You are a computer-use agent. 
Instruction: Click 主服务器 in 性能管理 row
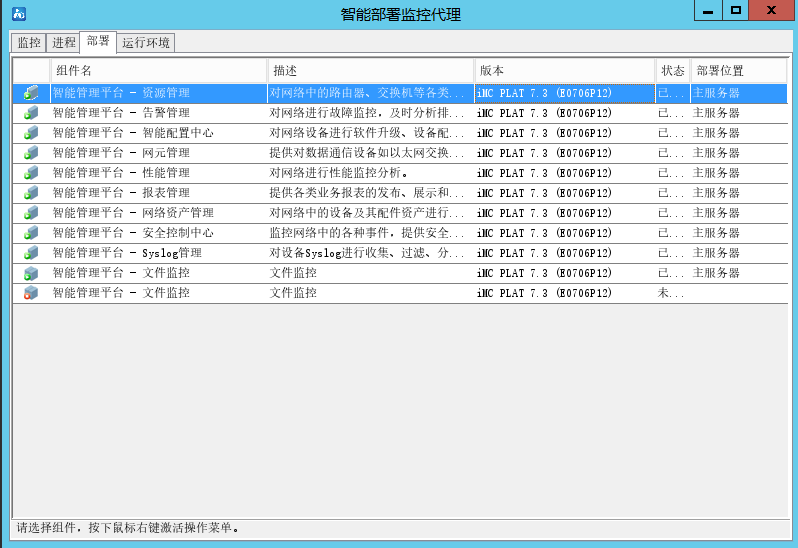point(716,173)
